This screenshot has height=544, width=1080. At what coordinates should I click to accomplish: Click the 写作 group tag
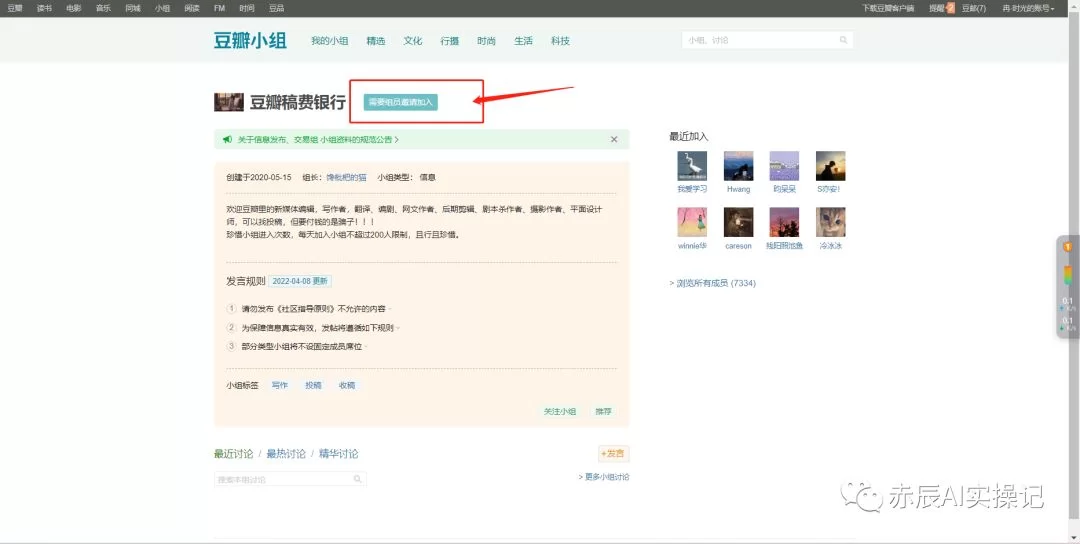[x=280, y=386]
